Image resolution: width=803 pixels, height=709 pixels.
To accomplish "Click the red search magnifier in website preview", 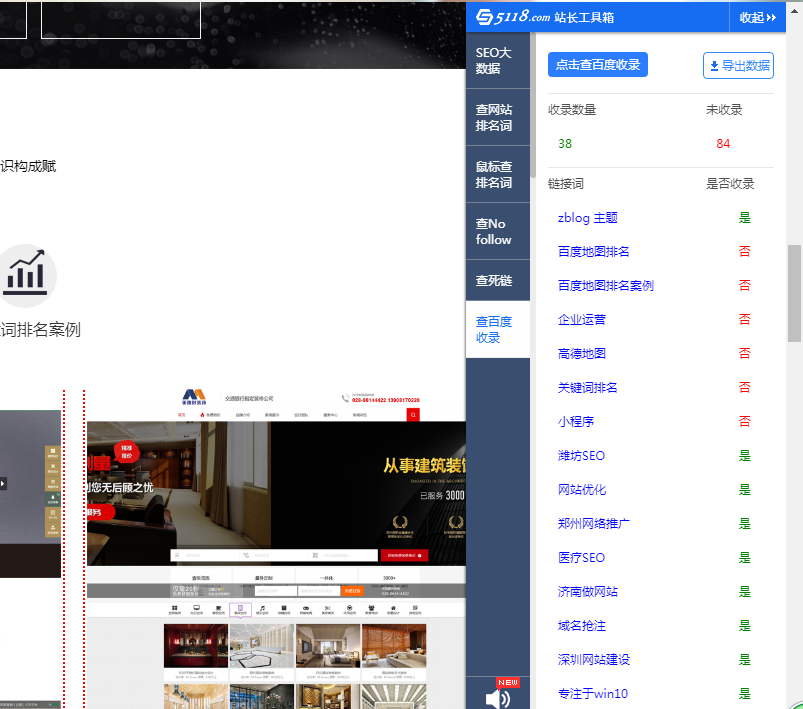I will pos(412,414).
